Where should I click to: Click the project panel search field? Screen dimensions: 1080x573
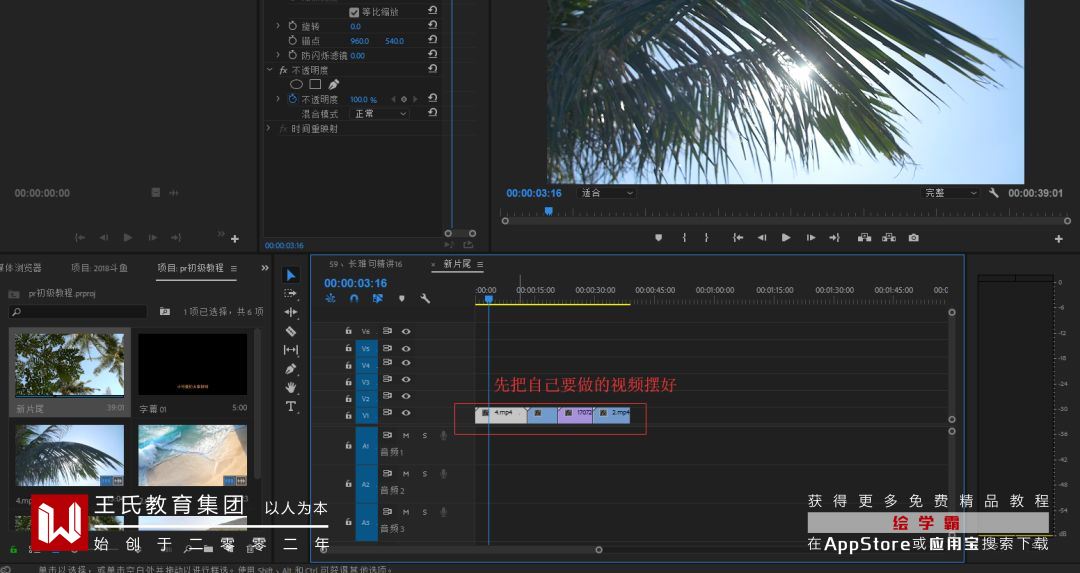[x=79, y=312]
